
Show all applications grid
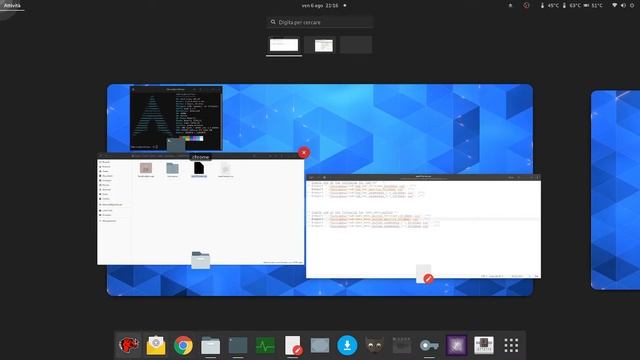point(511,345)
